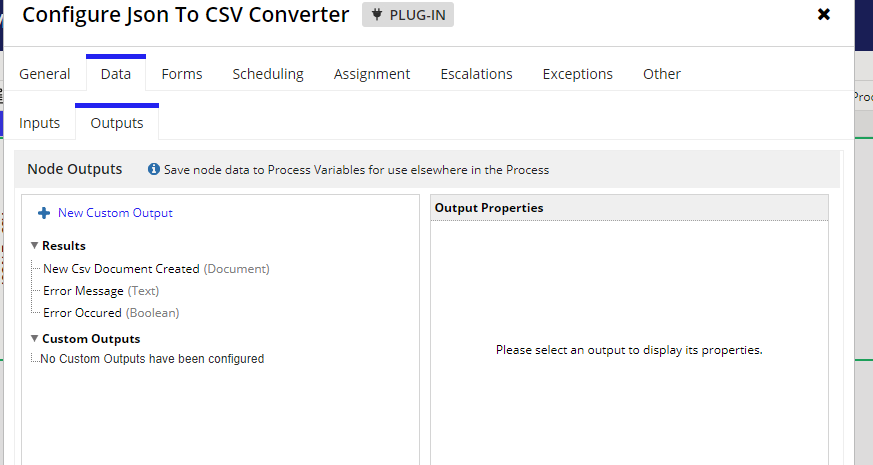Open the General tab
This screenshot has width=873, height=465.
tap(45, 74)
